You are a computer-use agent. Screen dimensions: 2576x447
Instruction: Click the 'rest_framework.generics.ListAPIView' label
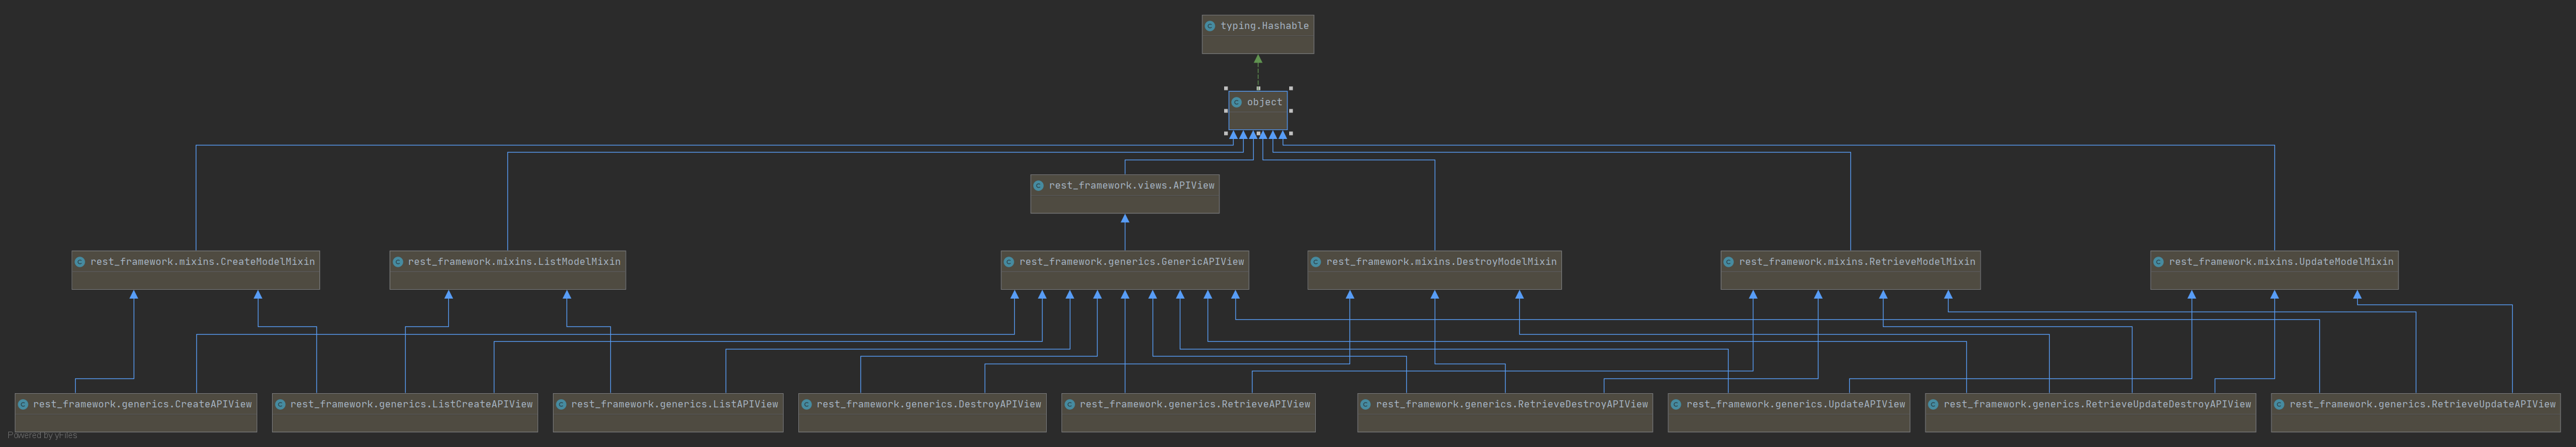pos(674,405)
